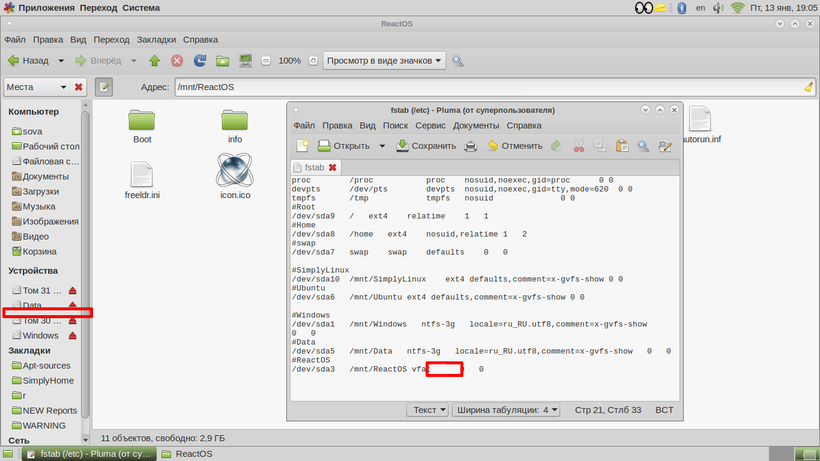Open the Просмотр в виде значков dropdown

point(384,61)
